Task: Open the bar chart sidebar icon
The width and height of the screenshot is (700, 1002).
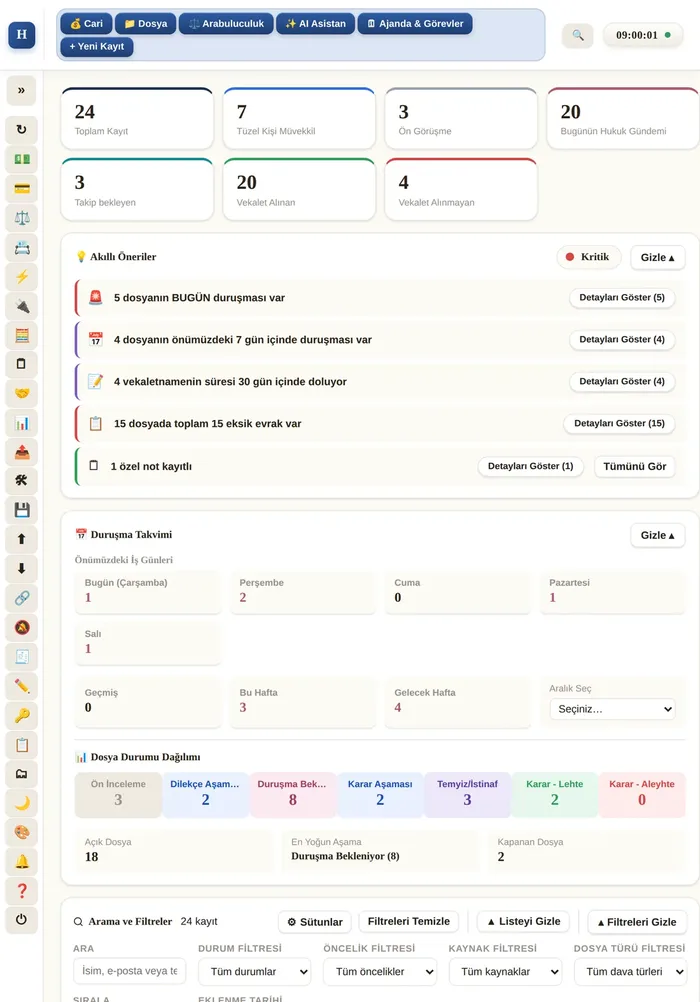Action: tap(22, 422)
